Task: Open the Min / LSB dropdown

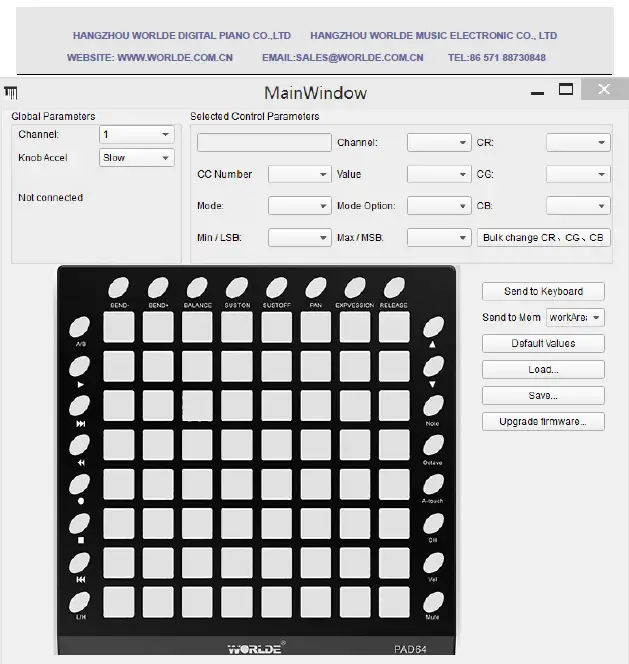Action: (x=299, y=238)
